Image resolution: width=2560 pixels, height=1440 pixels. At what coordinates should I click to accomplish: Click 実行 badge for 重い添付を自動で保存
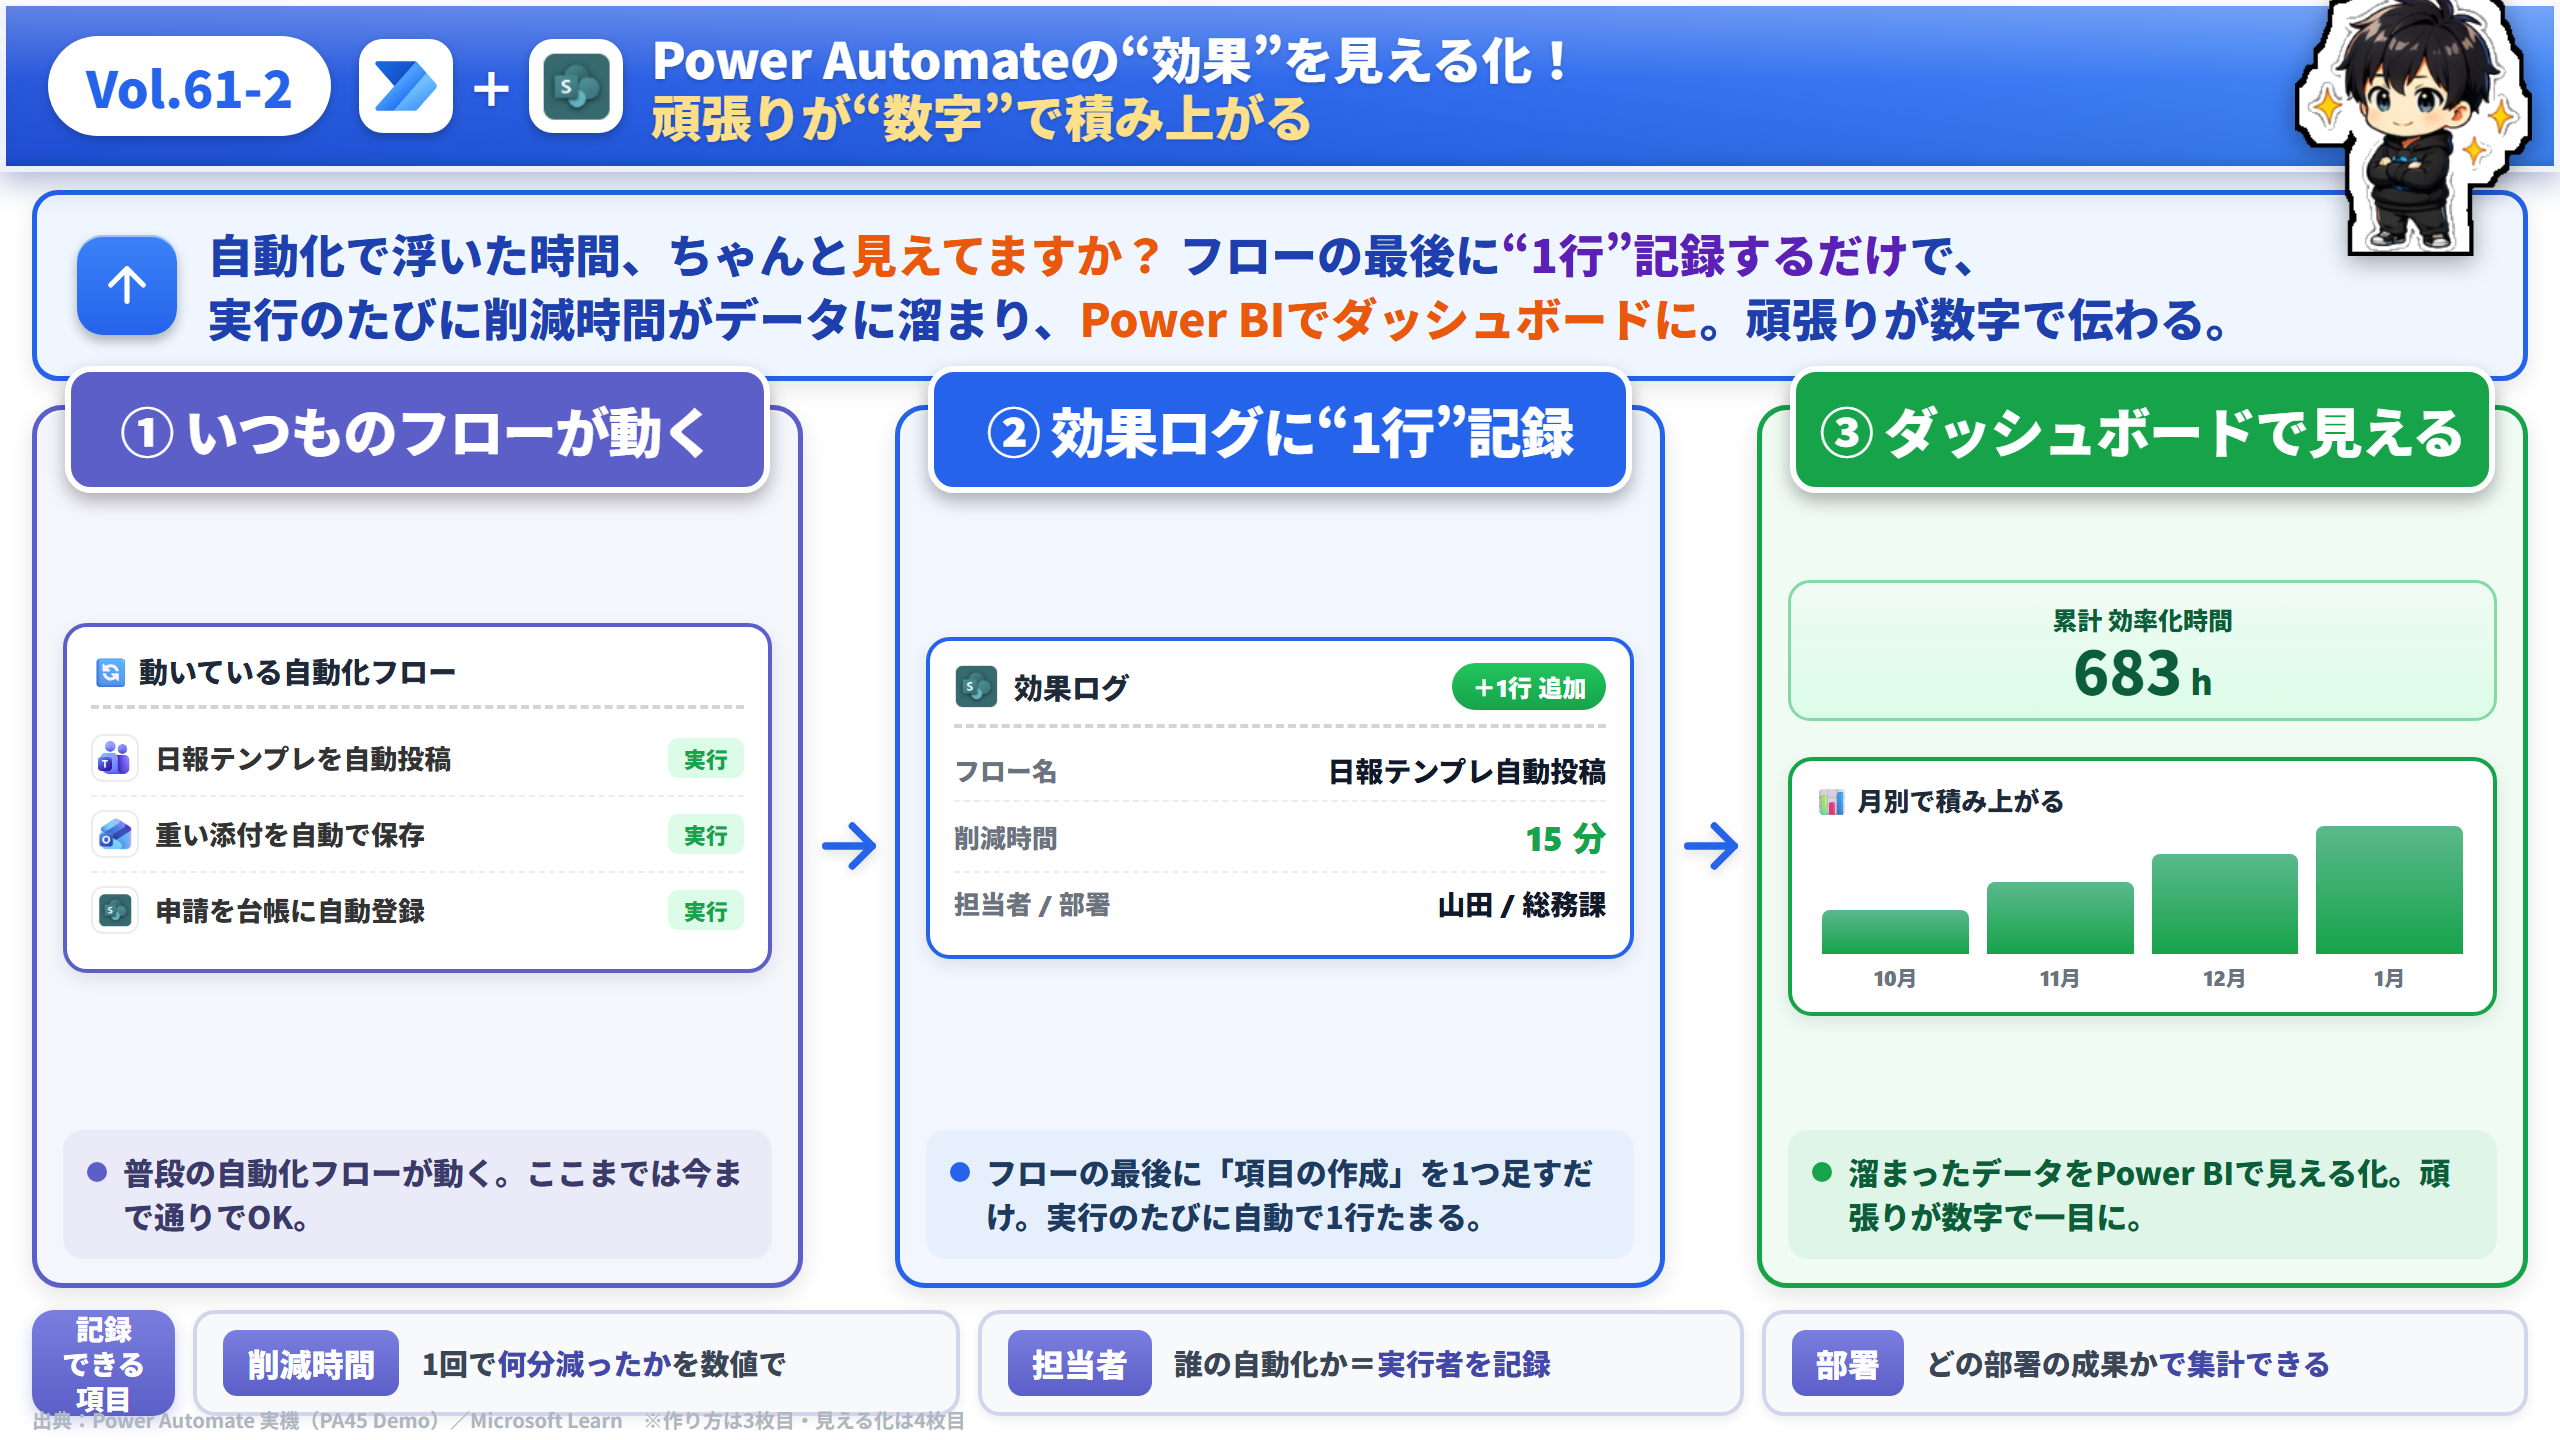(x=705, y=835)
